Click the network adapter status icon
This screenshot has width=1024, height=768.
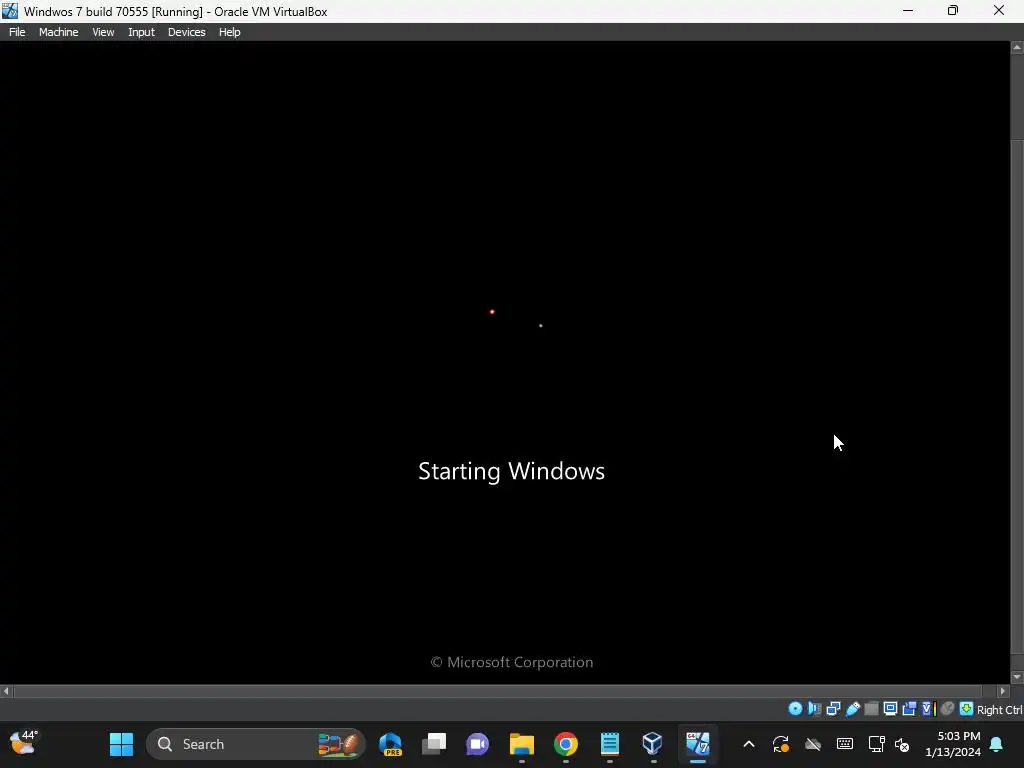pyautogui.click(x=833, y=709)
